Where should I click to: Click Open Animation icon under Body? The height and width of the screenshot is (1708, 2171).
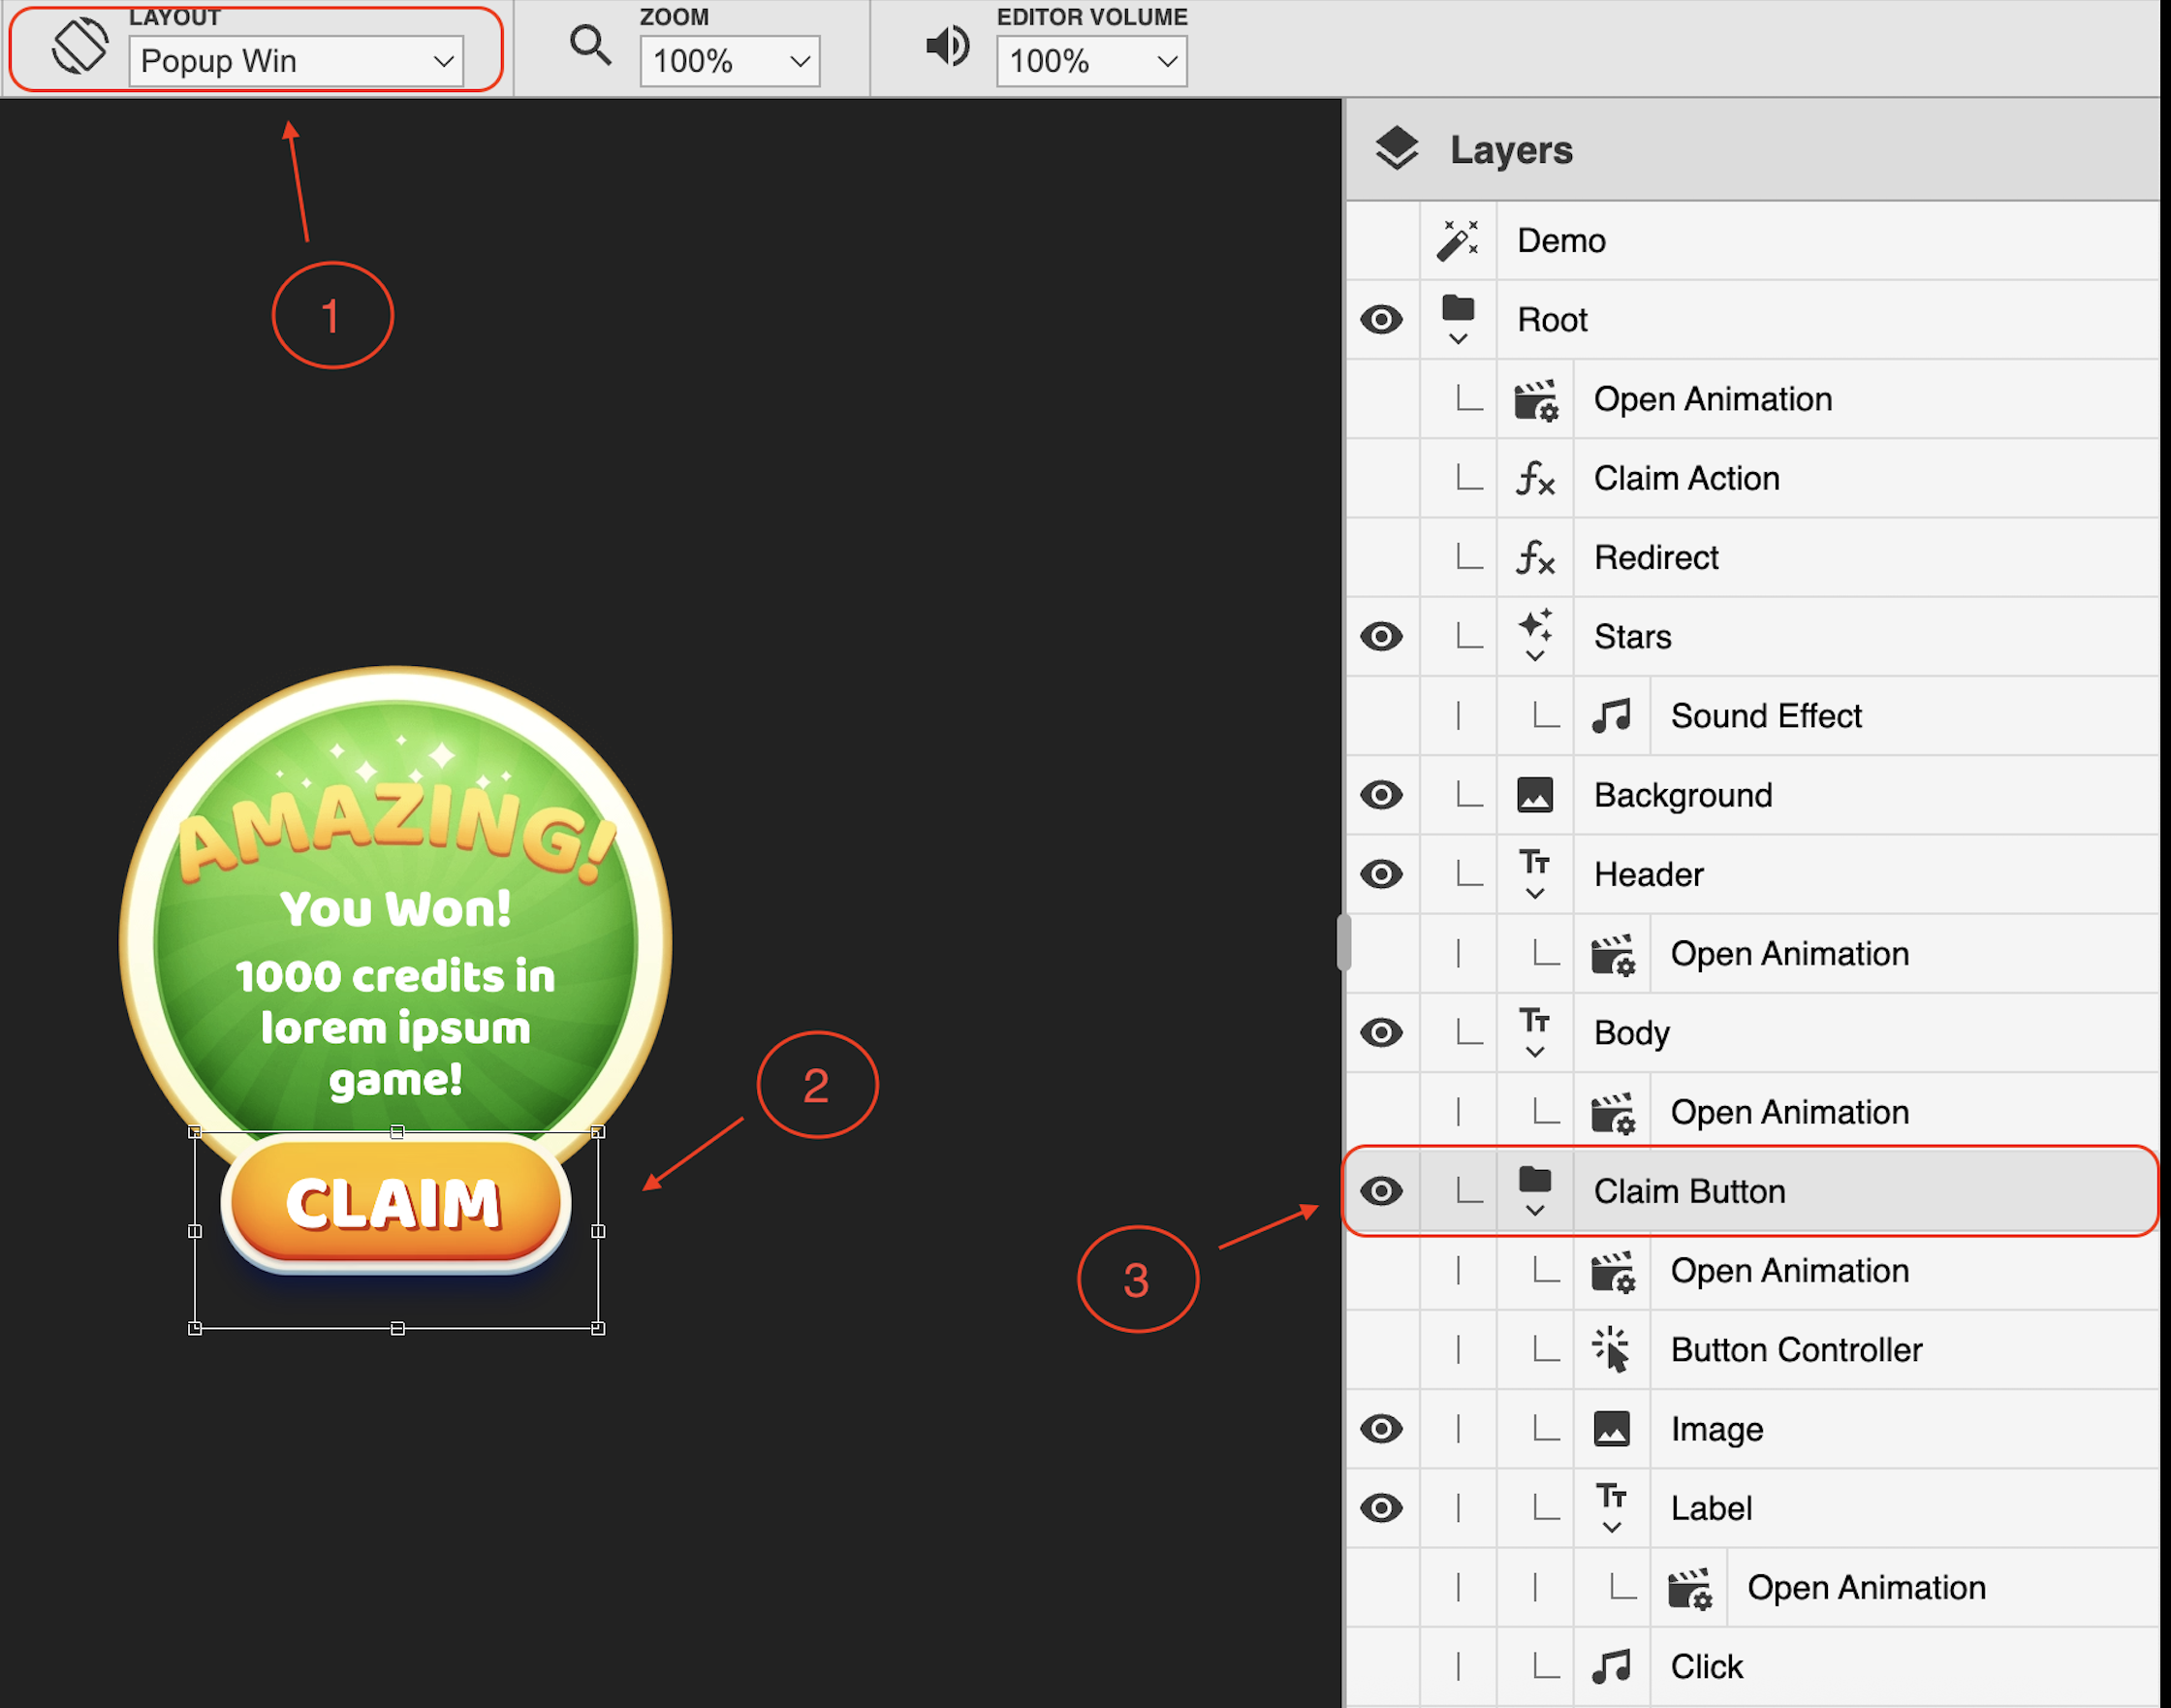pyautogui.click(x=1613, y=1112)
